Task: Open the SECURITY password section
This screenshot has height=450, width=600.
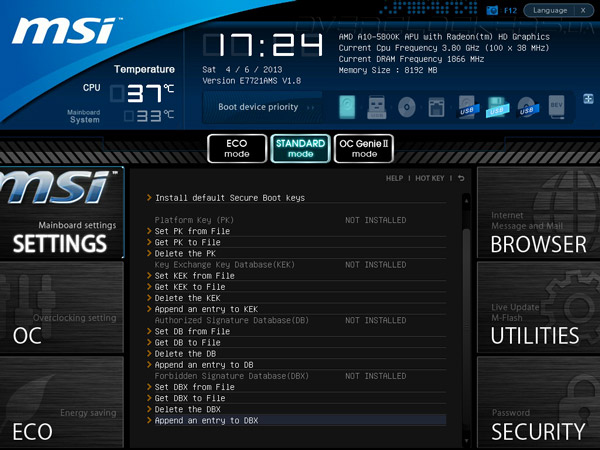Action: [x=538, y=402]
